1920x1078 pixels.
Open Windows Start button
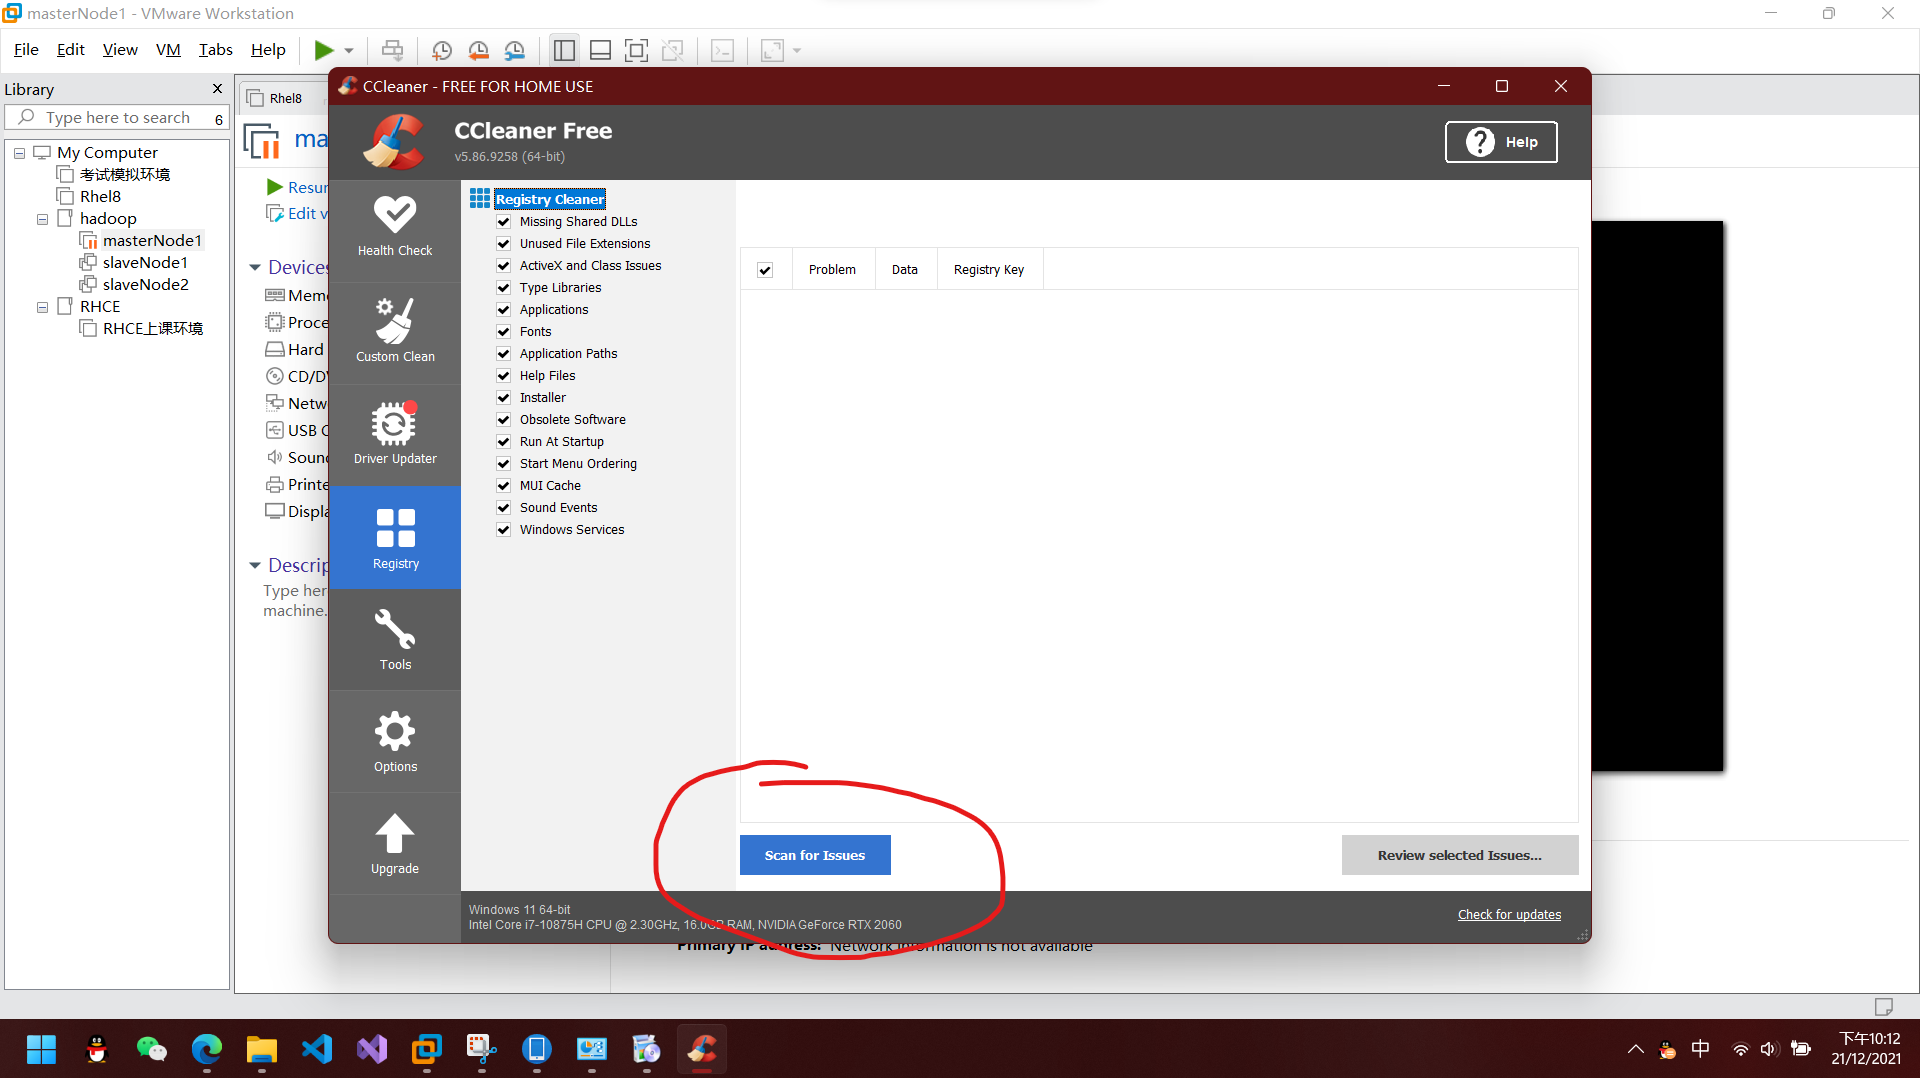point(41,1049)
